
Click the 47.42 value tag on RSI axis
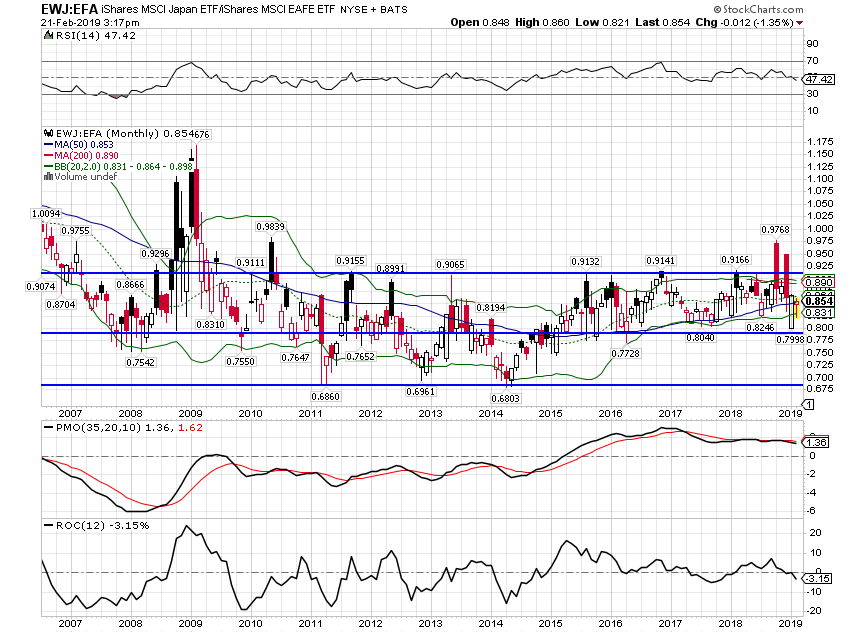coord(819,80)
